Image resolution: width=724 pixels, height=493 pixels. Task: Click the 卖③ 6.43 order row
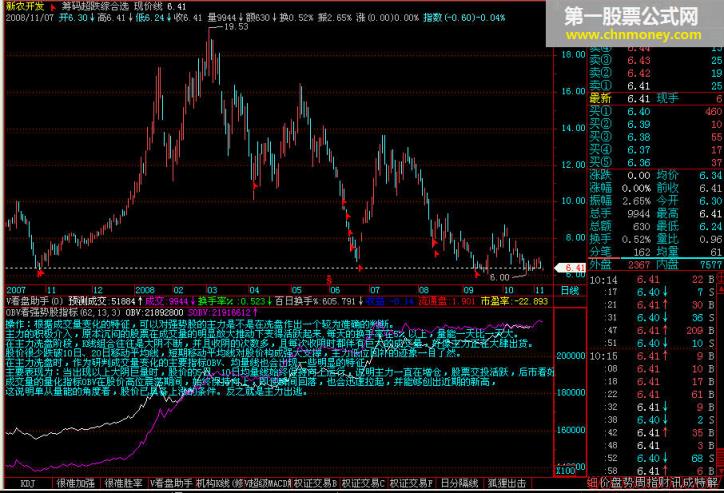(656, 60)
